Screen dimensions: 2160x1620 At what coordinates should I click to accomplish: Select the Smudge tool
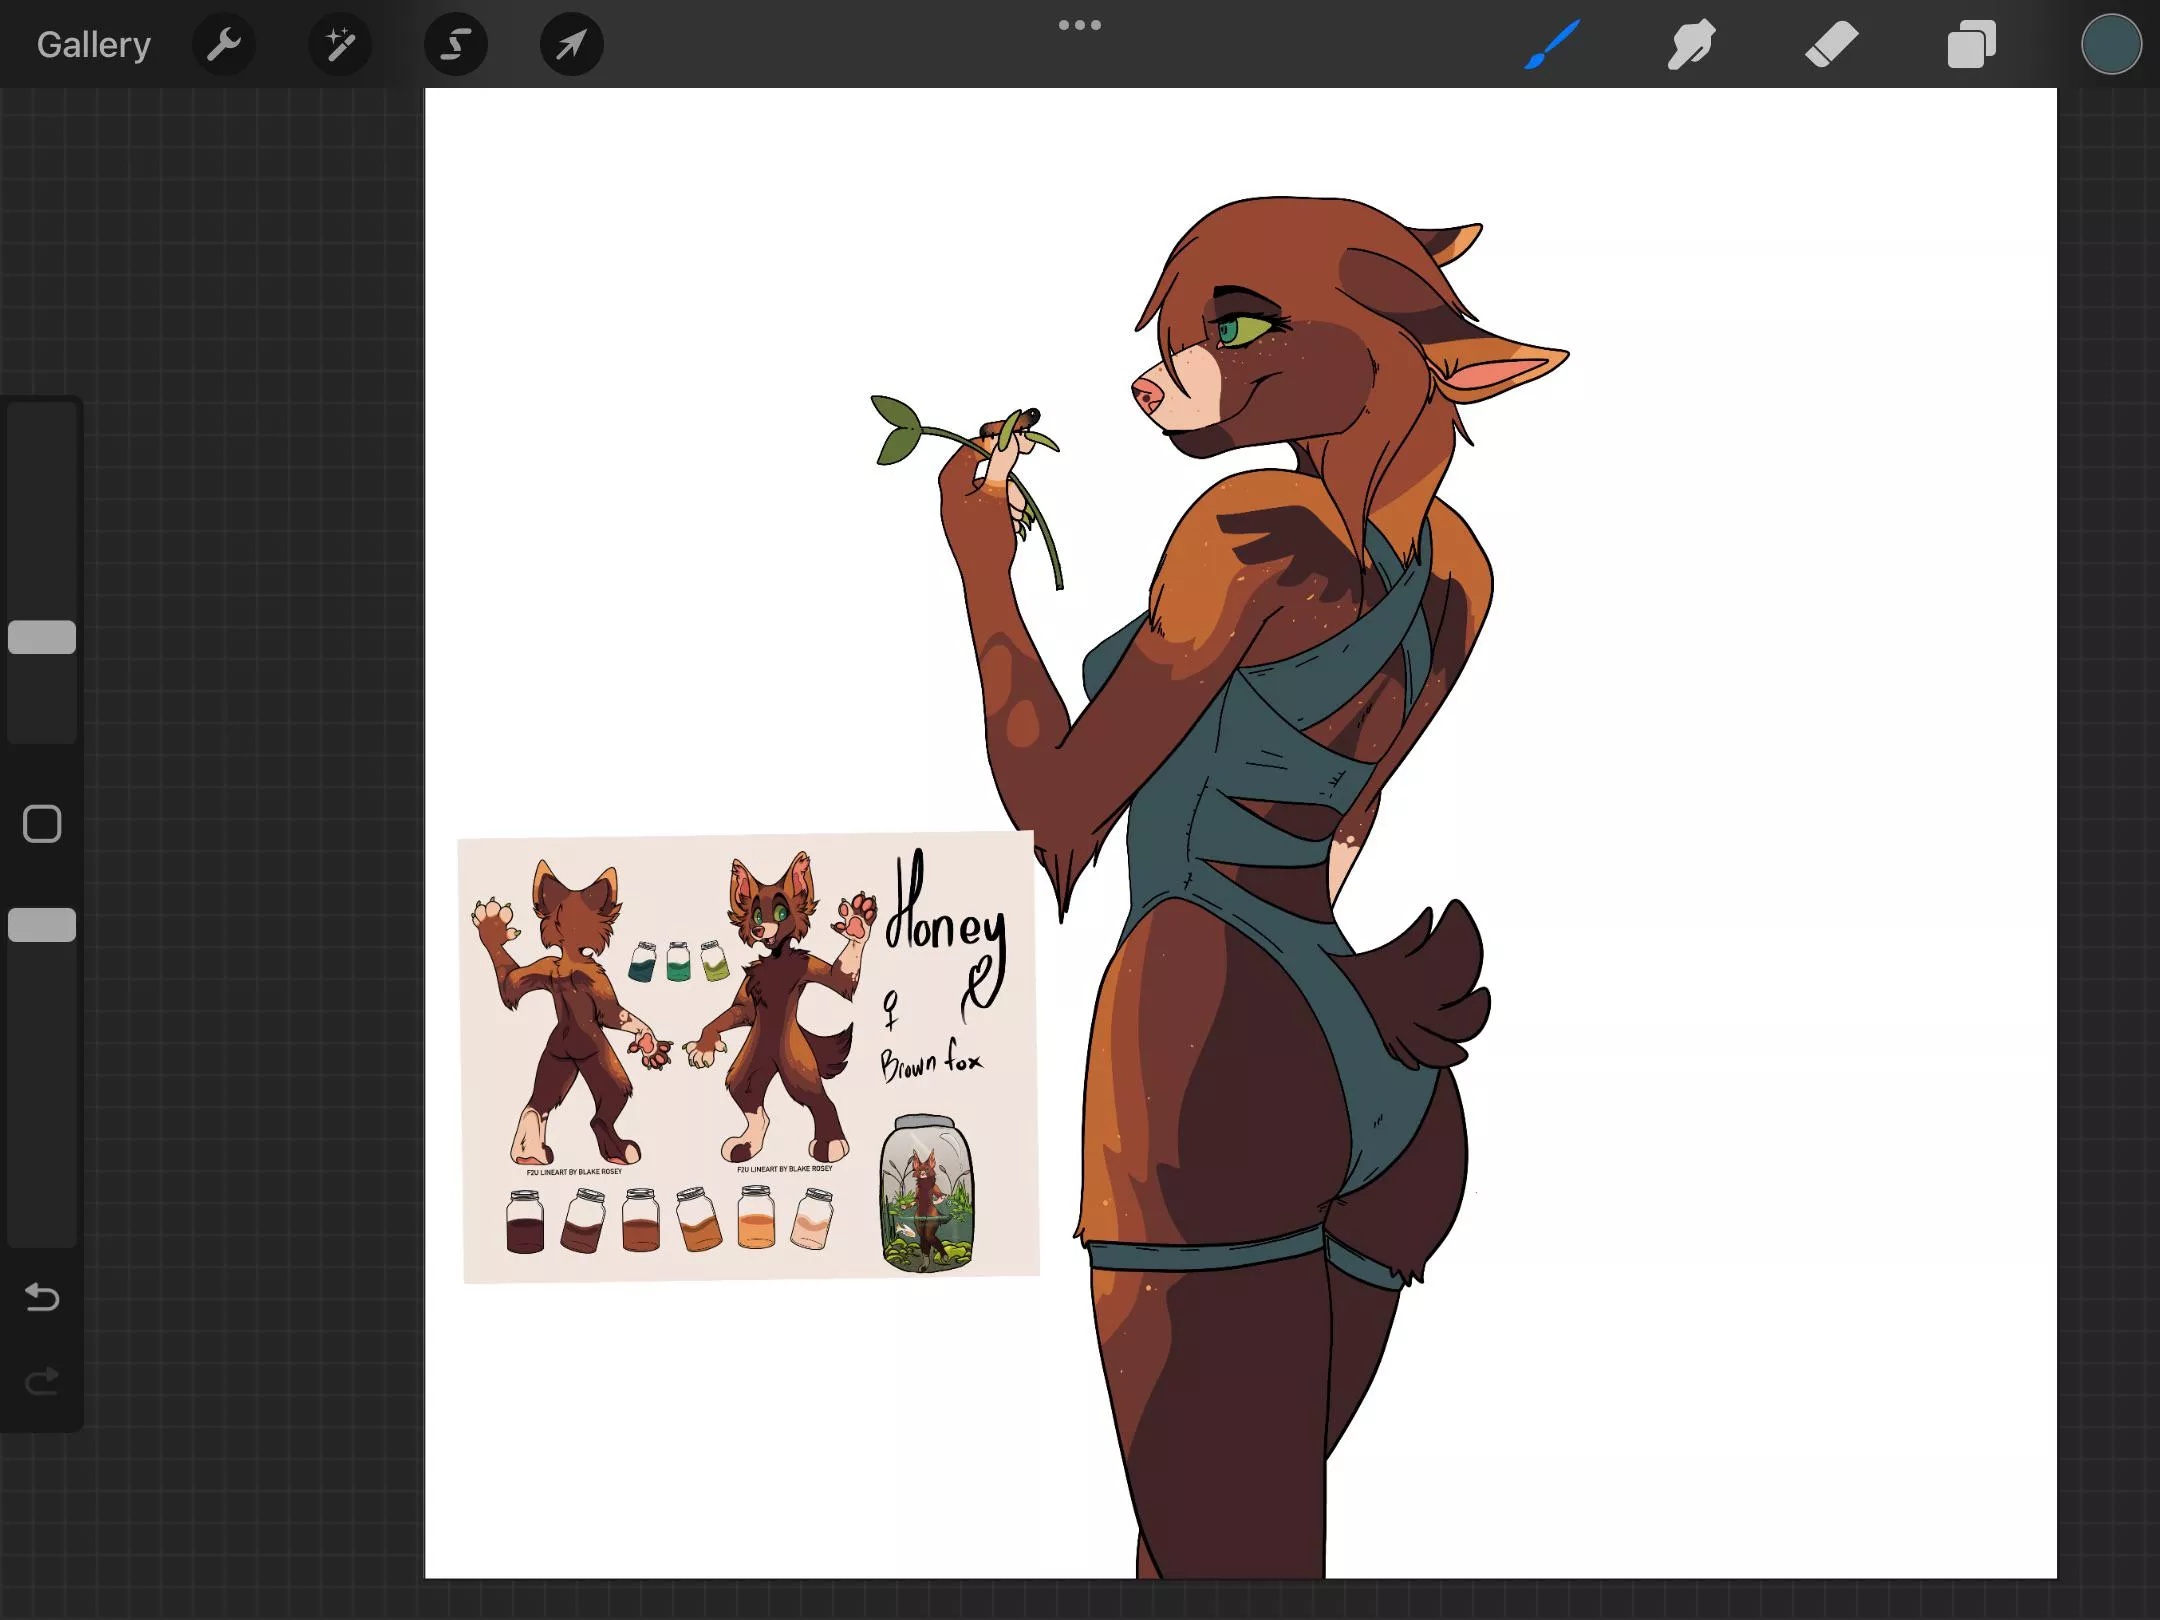pos(1691,43)
